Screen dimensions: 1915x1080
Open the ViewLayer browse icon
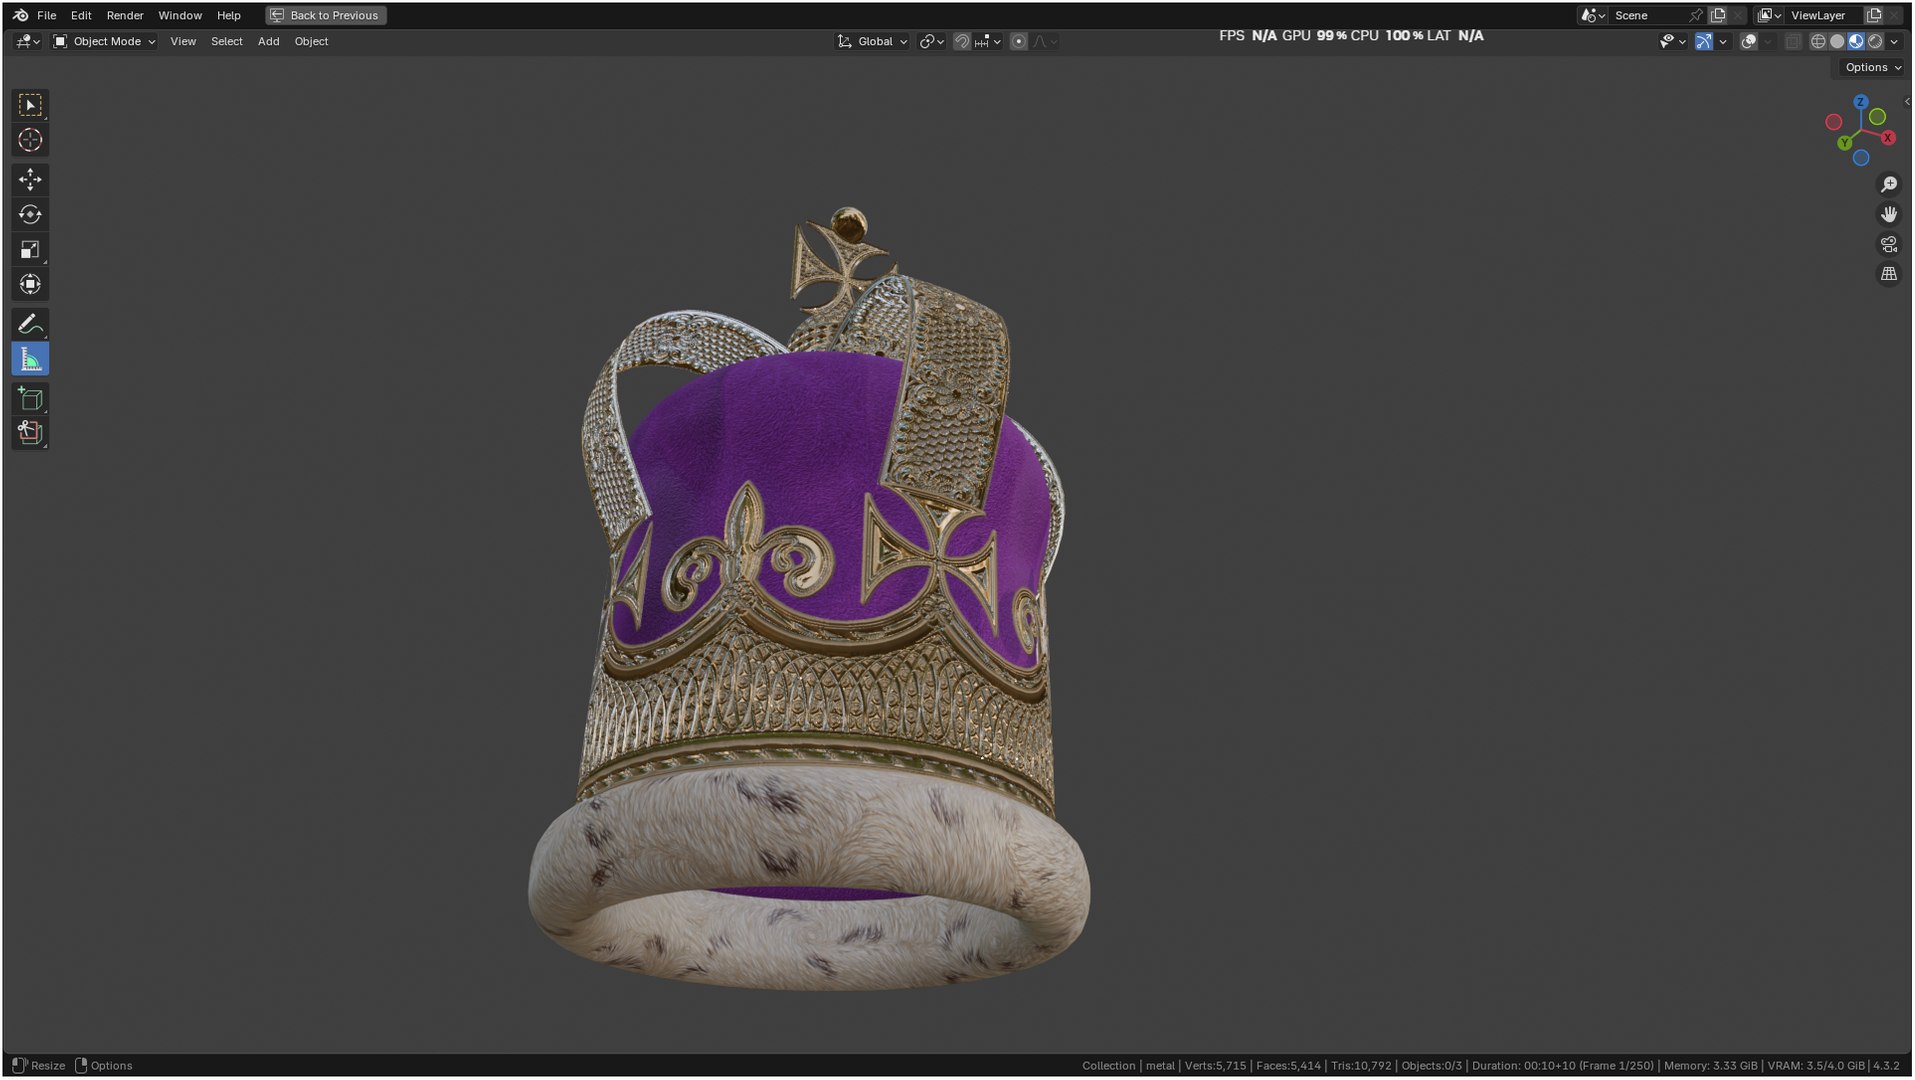1770,15
